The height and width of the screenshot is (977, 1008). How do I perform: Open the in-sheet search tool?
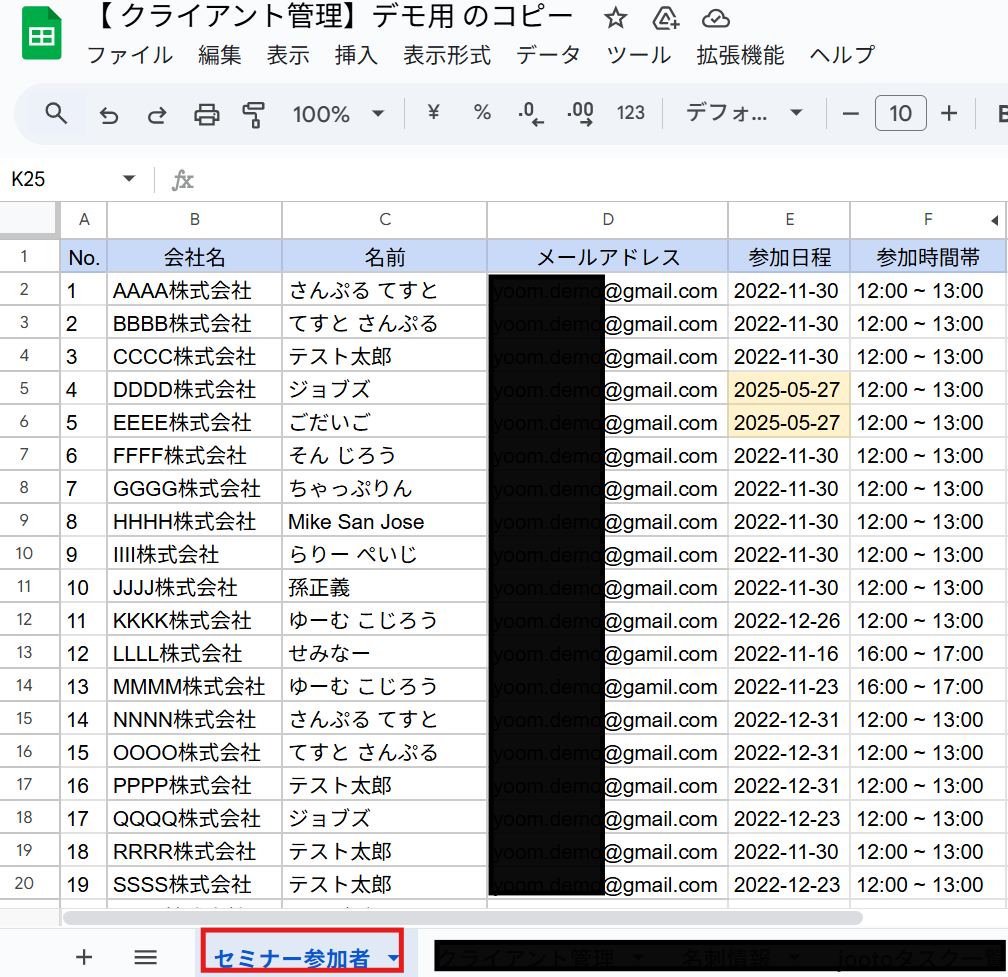click(55, 113)
